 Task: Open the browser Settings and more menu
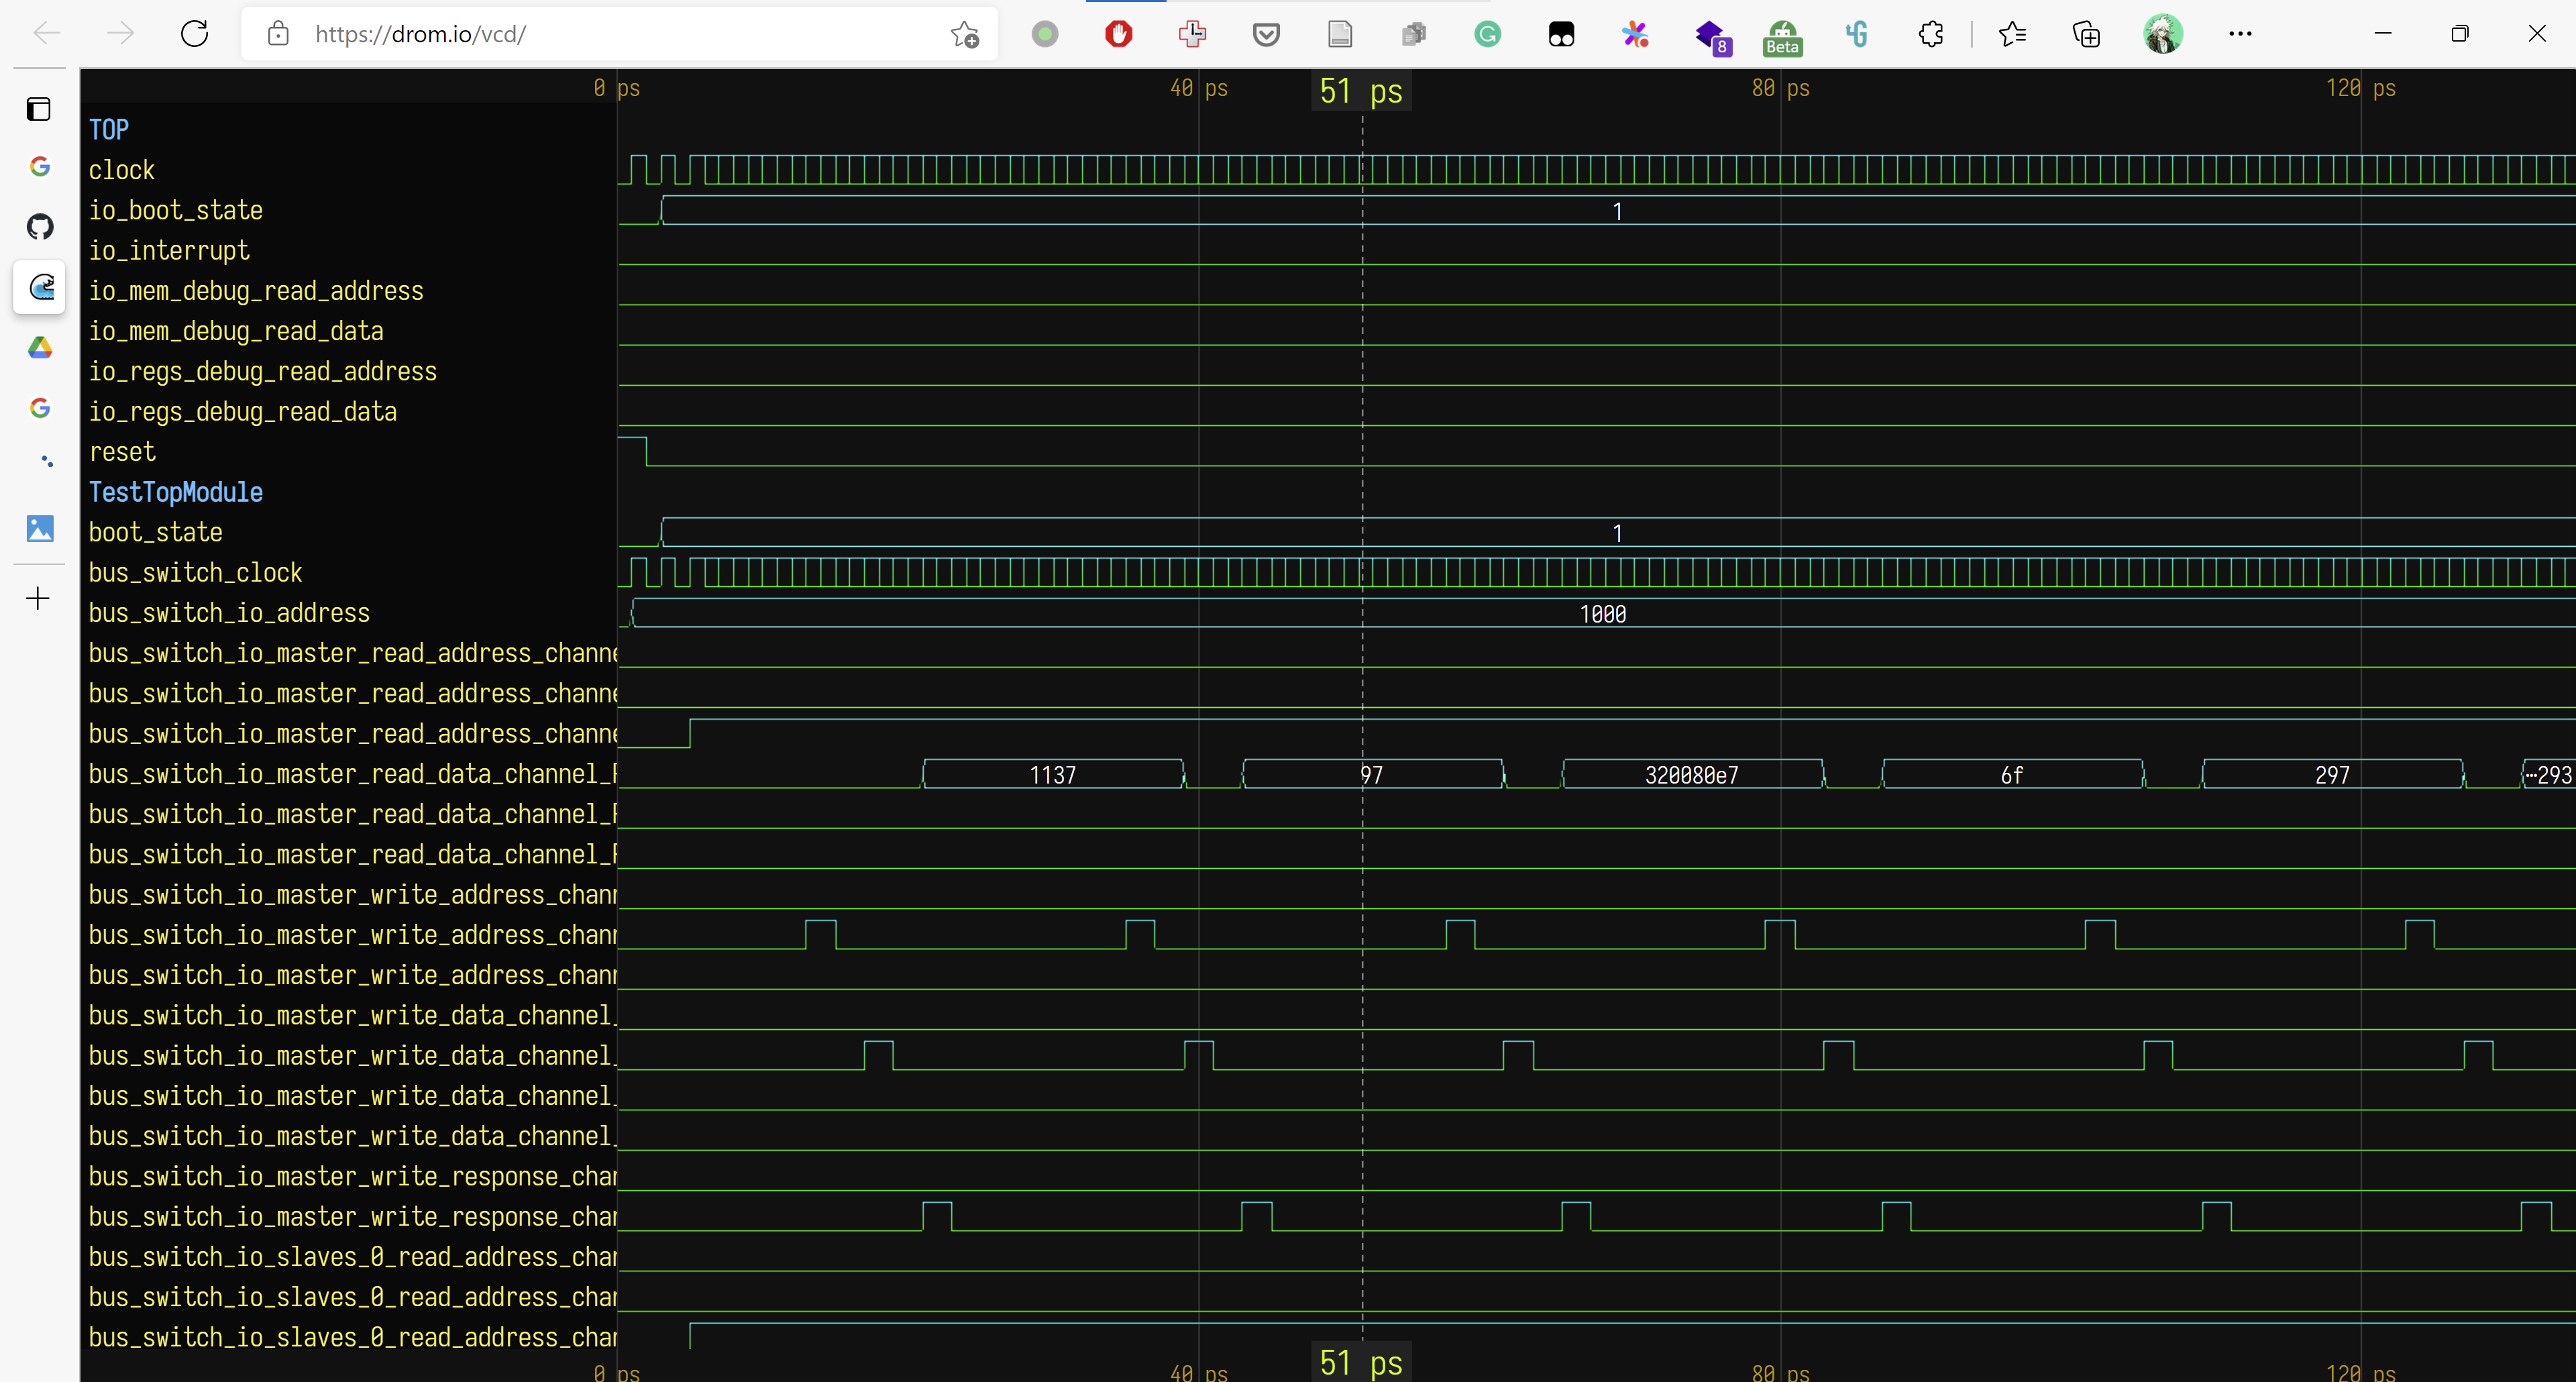pos(2240,34)
